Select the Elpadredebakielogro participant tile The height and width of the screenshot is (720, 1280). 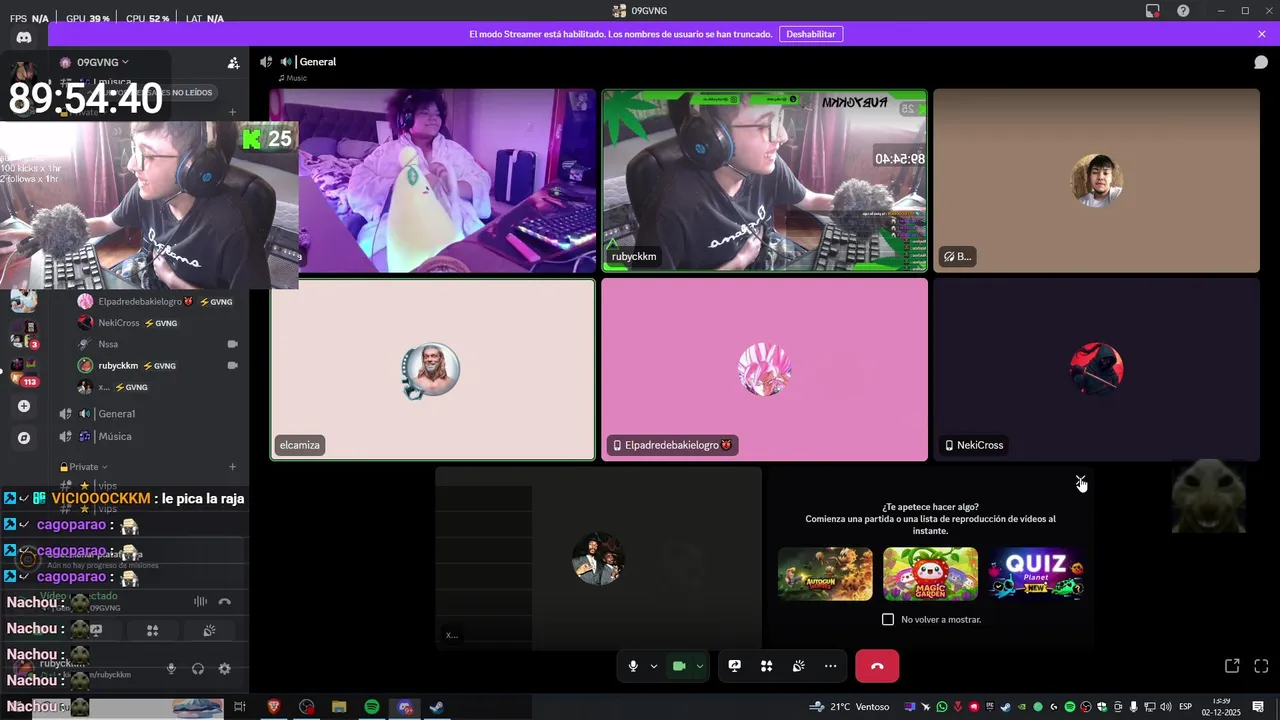(765, 370)
